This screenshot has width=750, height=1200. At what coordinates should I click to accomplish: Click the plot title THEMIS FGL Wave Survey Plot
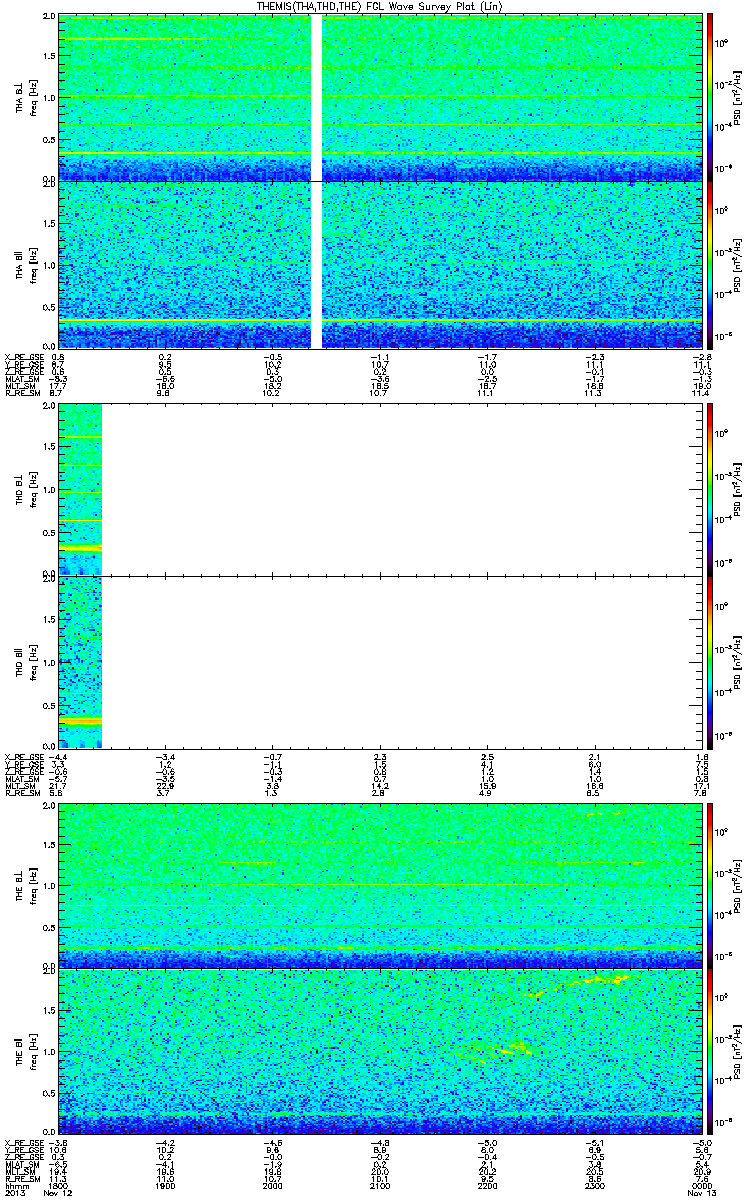pyautogui.click(x=381, y=7)
